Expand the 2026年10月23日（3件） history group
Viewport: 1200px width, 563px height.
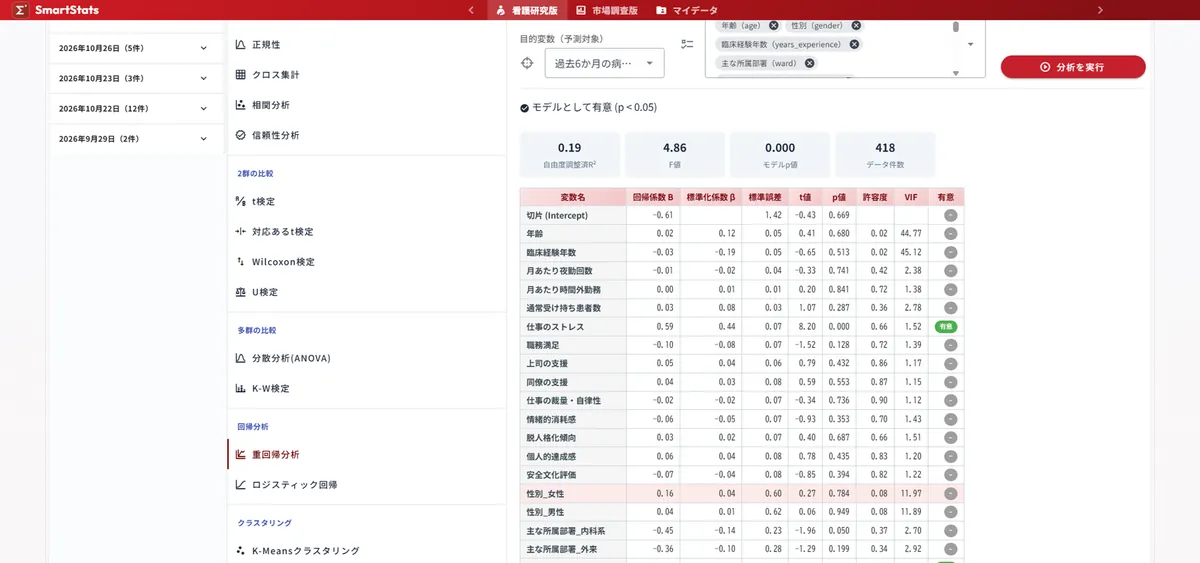point(134,78)
